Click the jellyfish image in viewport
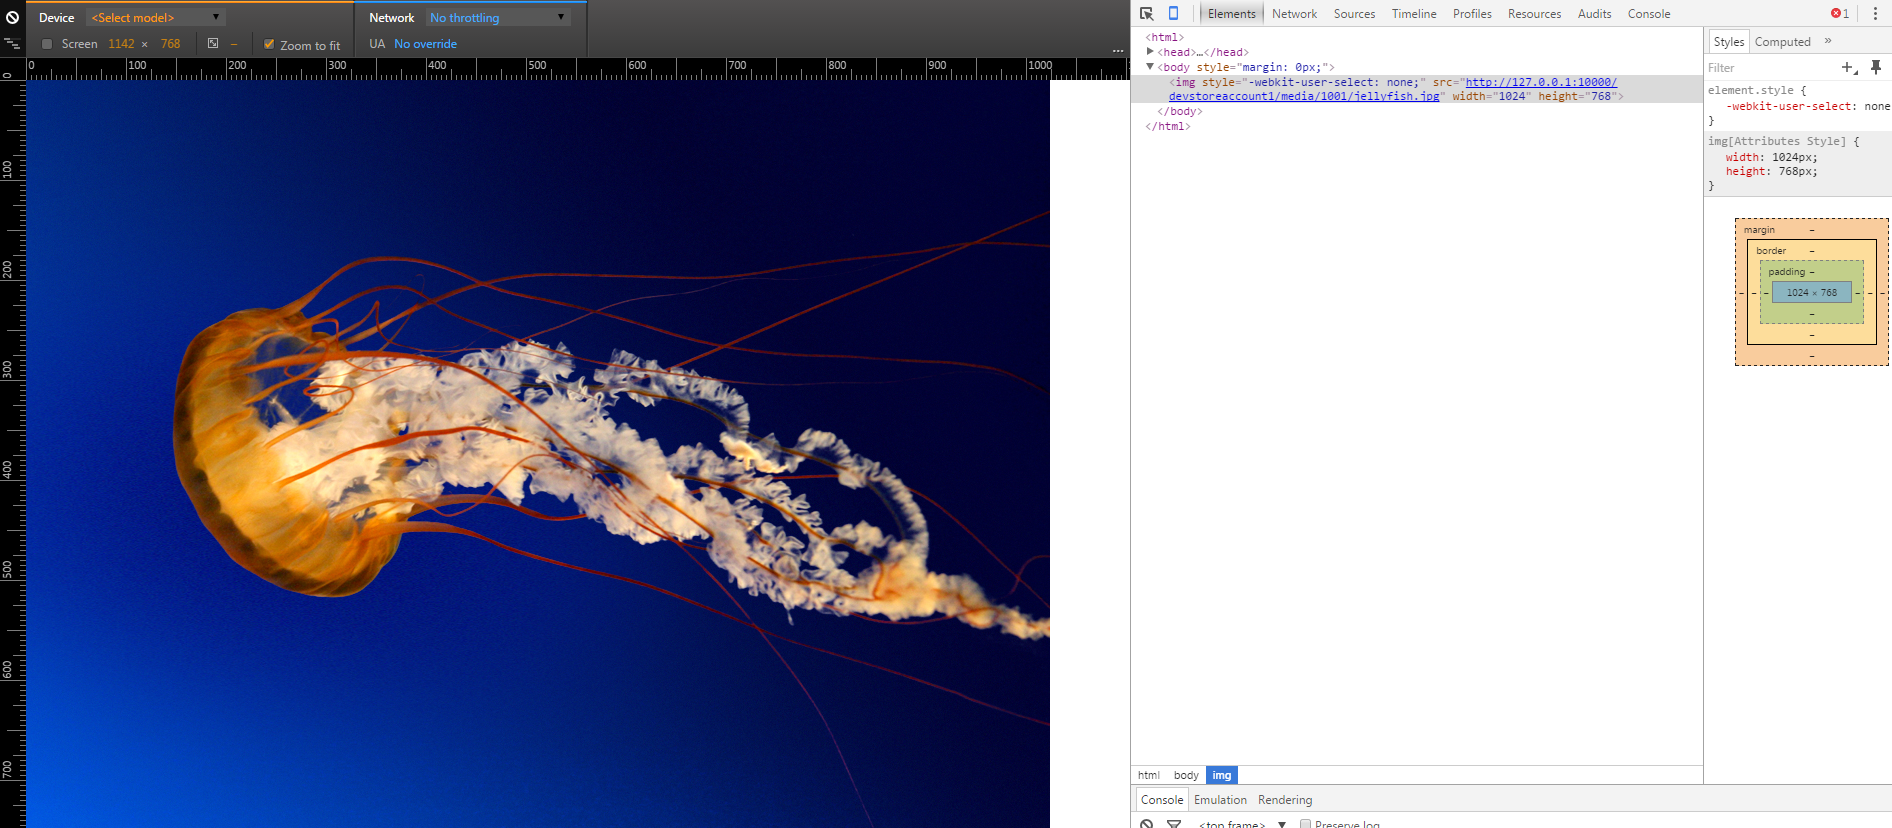Screen dimensions: 1892x828 point(538,454)
